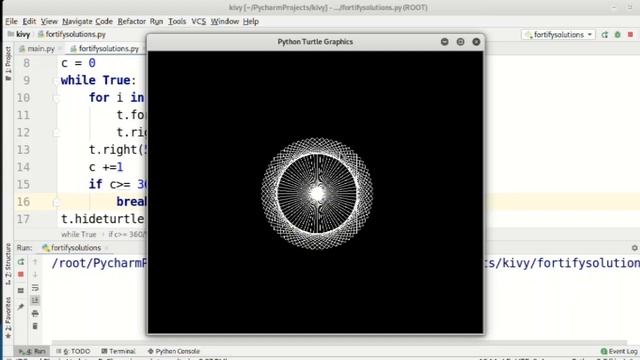Click red stop icon in top toolbar
This screenshot has width=640, height=360.
630,35
